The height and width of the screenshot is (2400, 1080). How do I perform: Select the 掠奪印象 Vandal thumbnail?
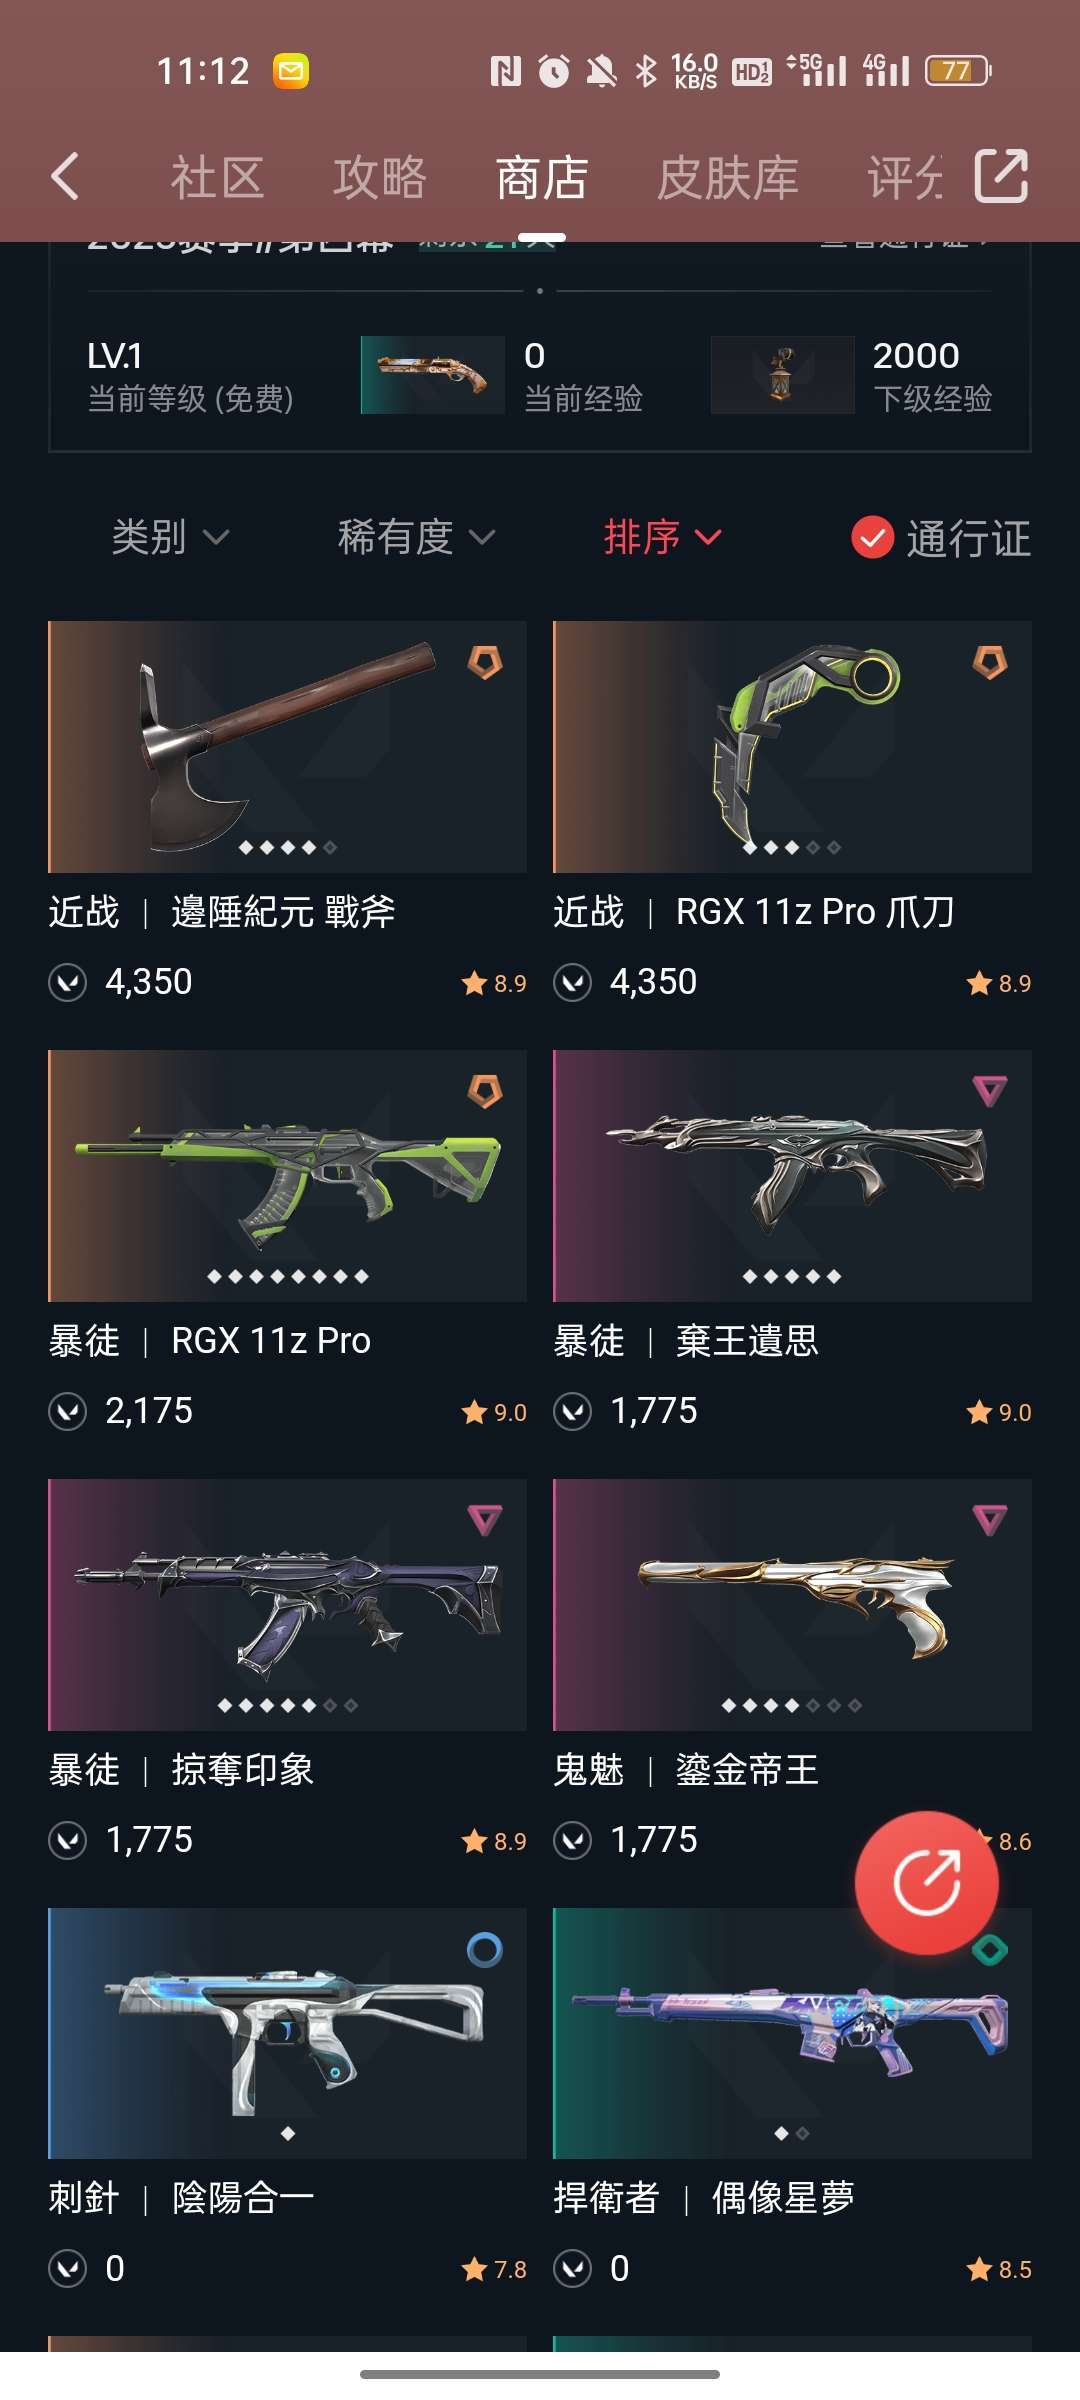coord(288,1605)
